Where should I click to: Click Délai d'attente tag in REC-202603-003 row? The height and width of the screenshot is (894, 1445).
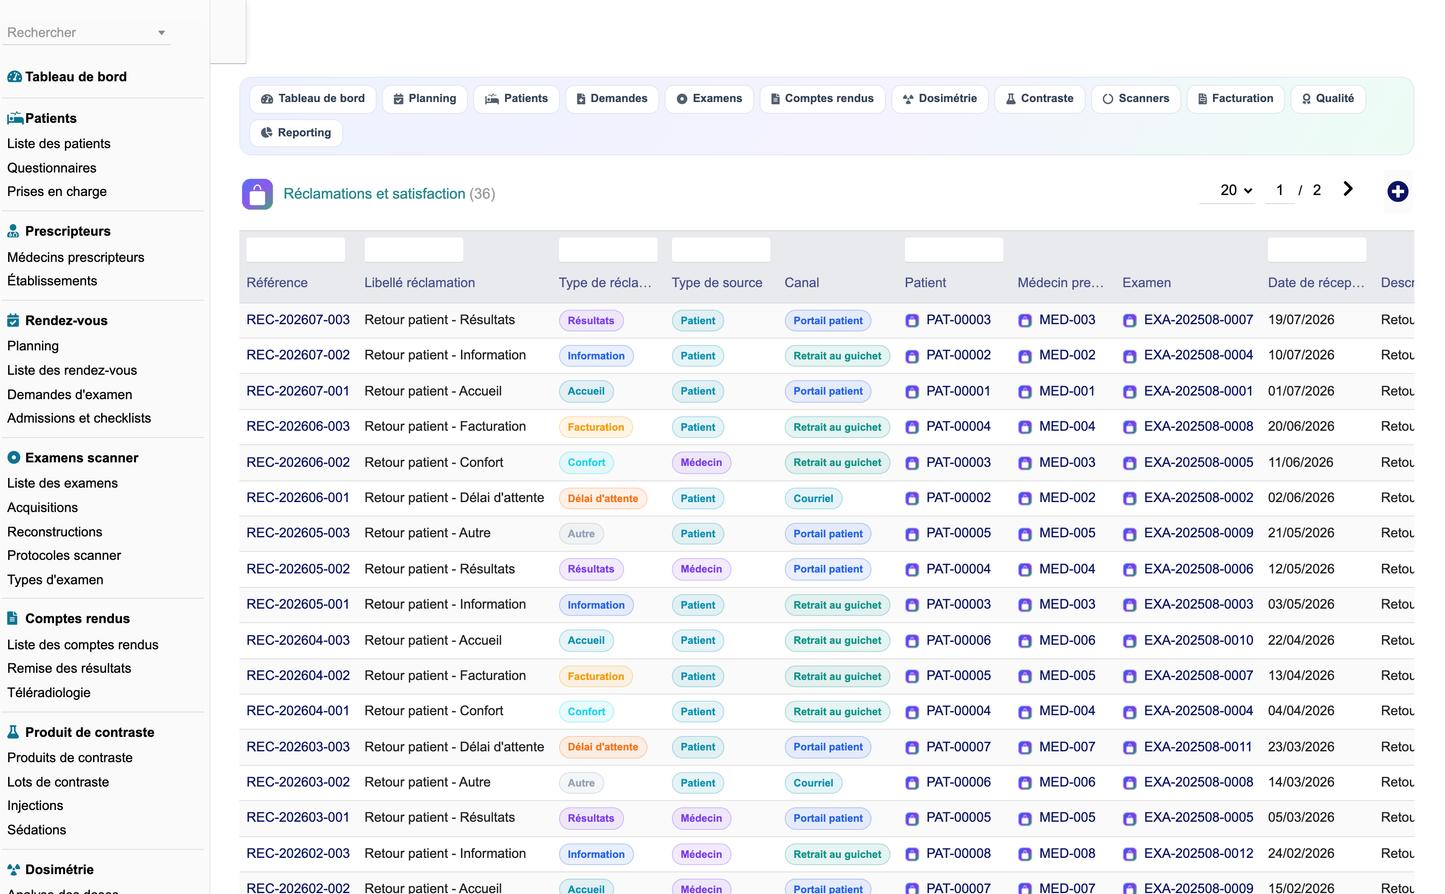click(603, 748)
